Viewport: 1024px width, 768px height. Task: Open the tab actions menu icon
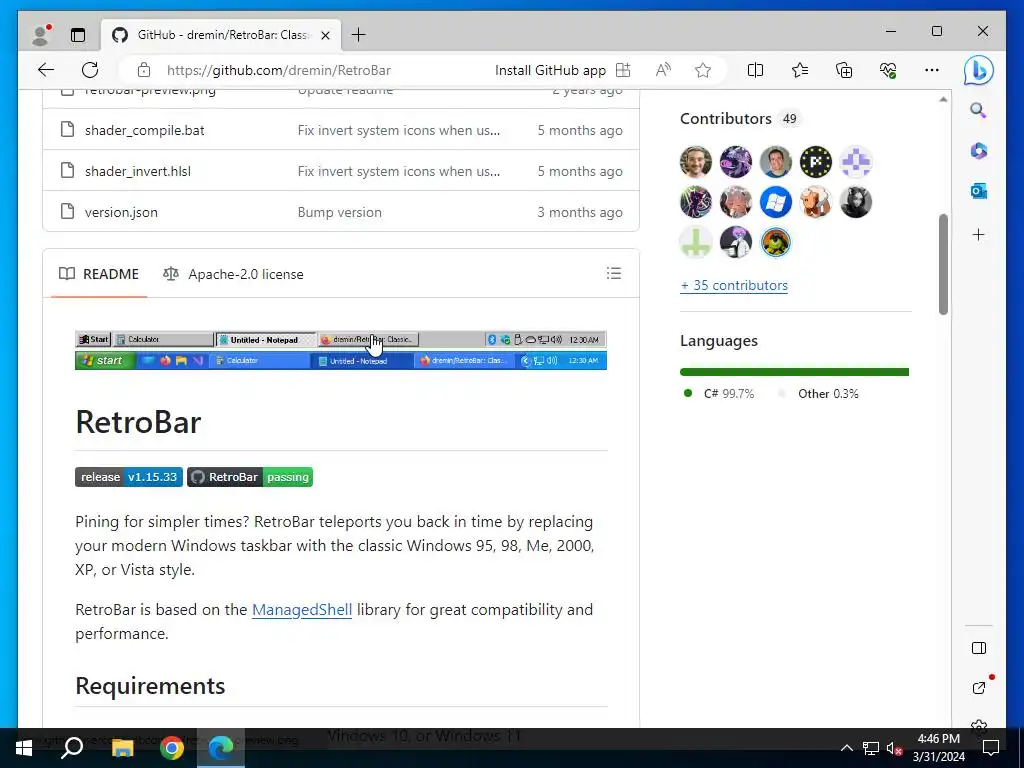click(x=78, y=35)
